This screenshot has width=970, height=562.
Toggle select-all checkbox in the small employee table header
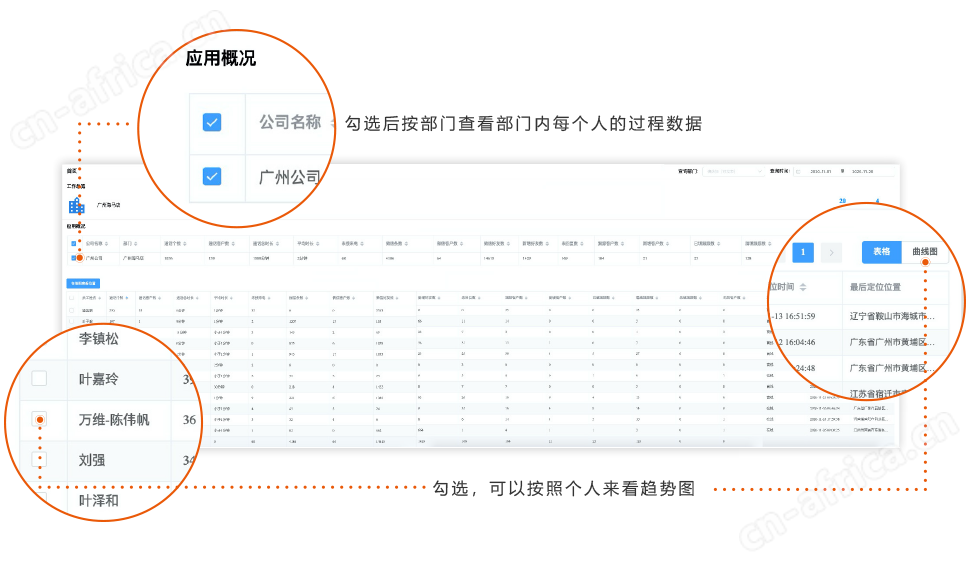tap(72, 298)
